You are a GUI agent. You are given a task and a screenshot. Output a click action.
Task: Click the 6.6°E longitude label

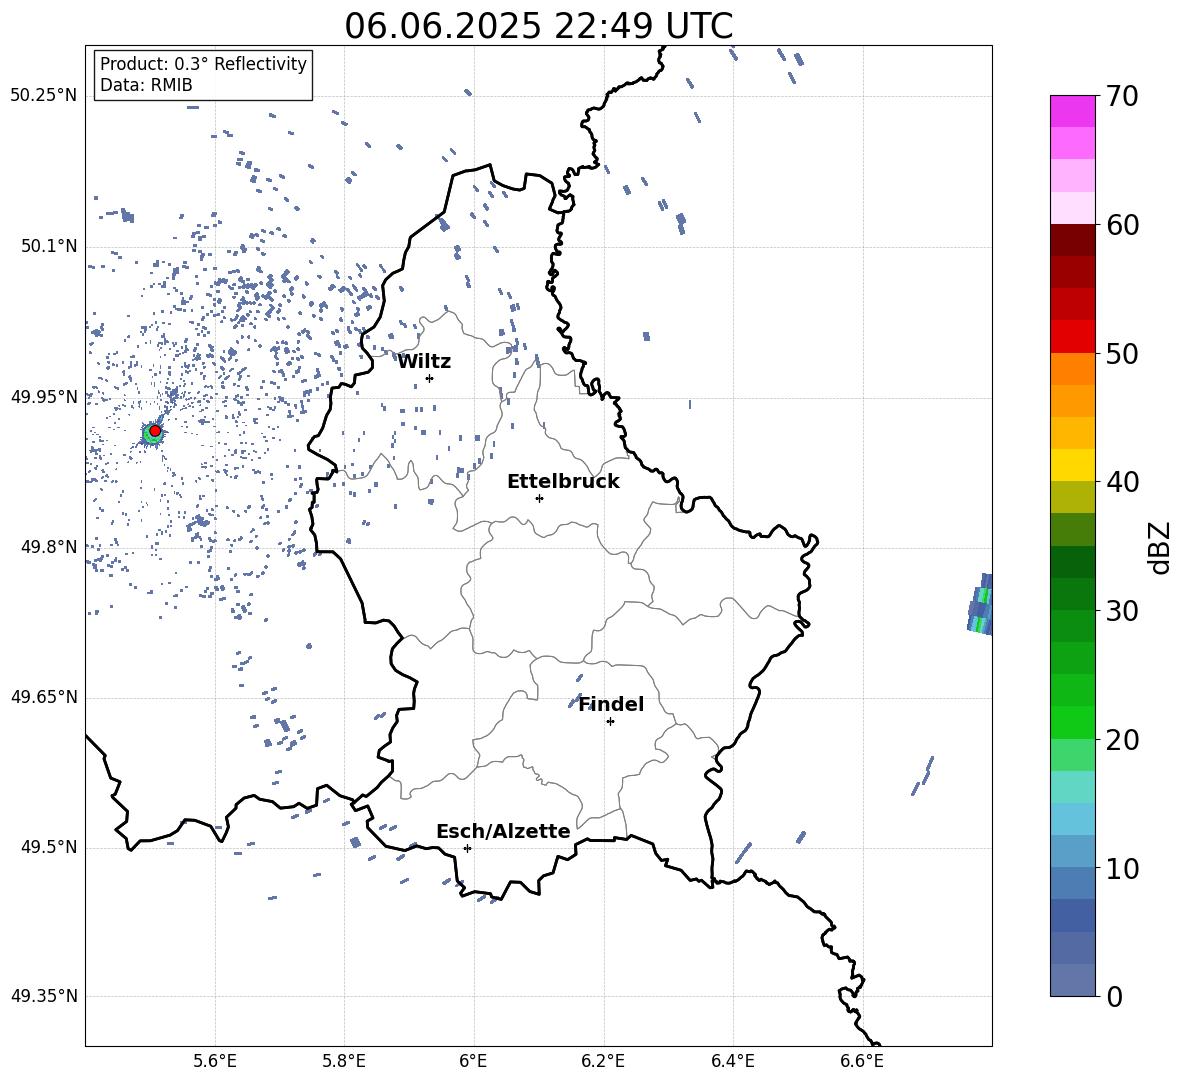coord(862,1061)
